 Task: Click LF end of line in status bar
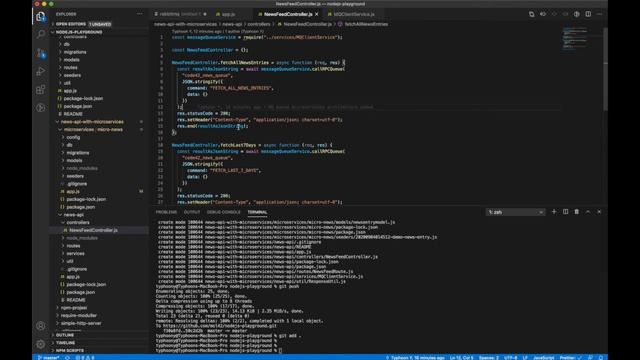525,357
